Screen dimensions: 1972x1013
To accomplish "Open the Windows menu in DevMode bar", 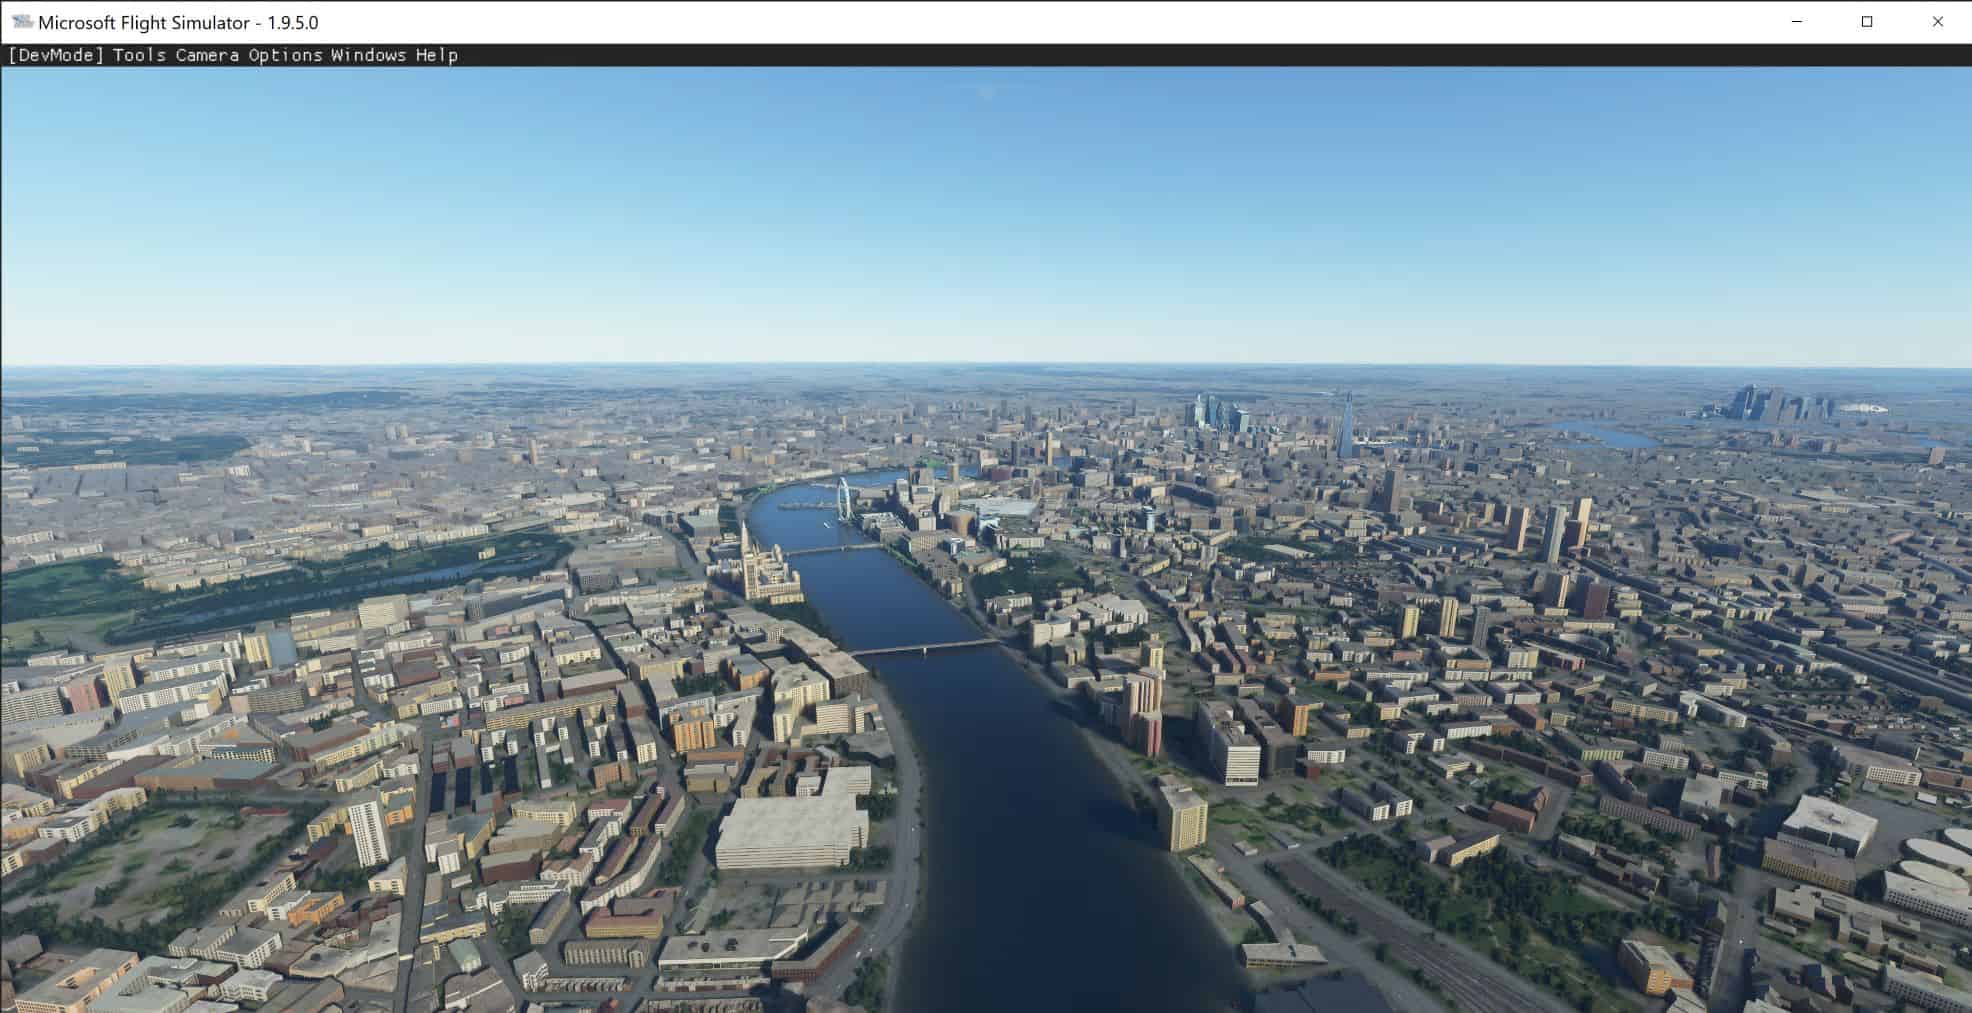I will point(368,55).
